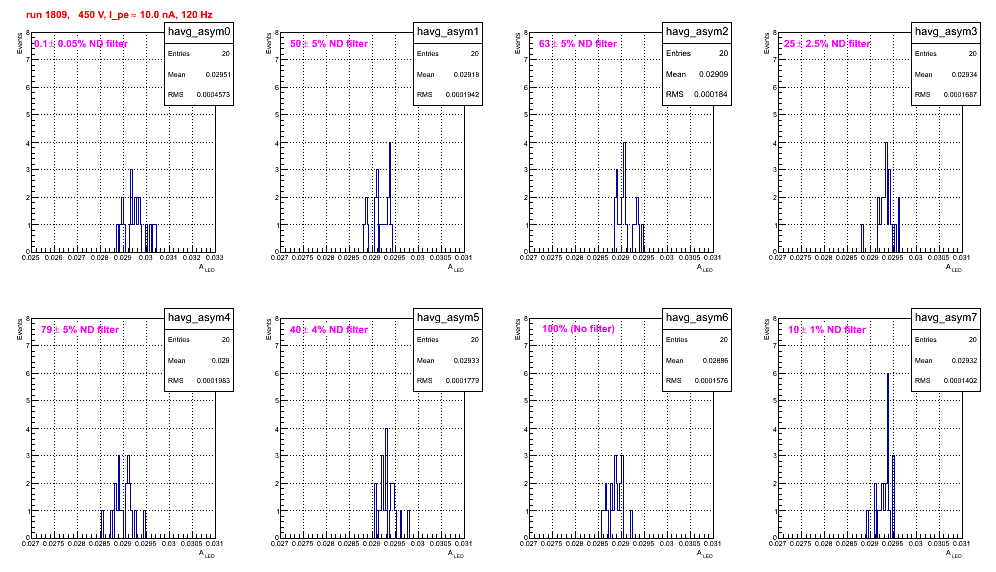996x572 pixels.
Task: Click the red run 1809 header text
Action: click(x=120, y=15)
